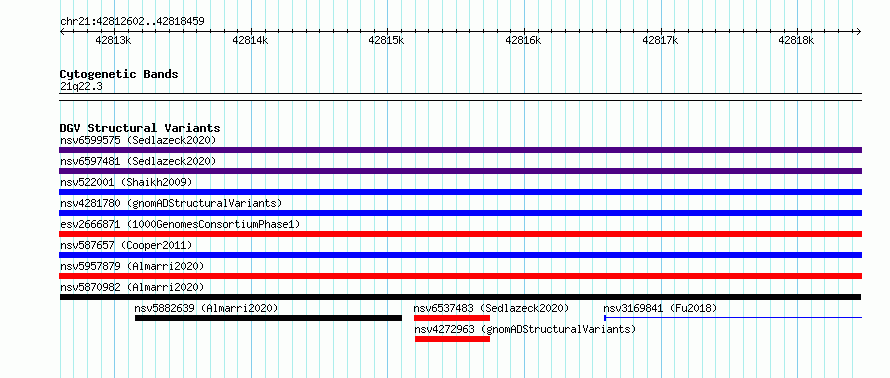Click esv2666871 (1000GenomesConsortiumPhase1) label
890x378 pixels.
180,224
